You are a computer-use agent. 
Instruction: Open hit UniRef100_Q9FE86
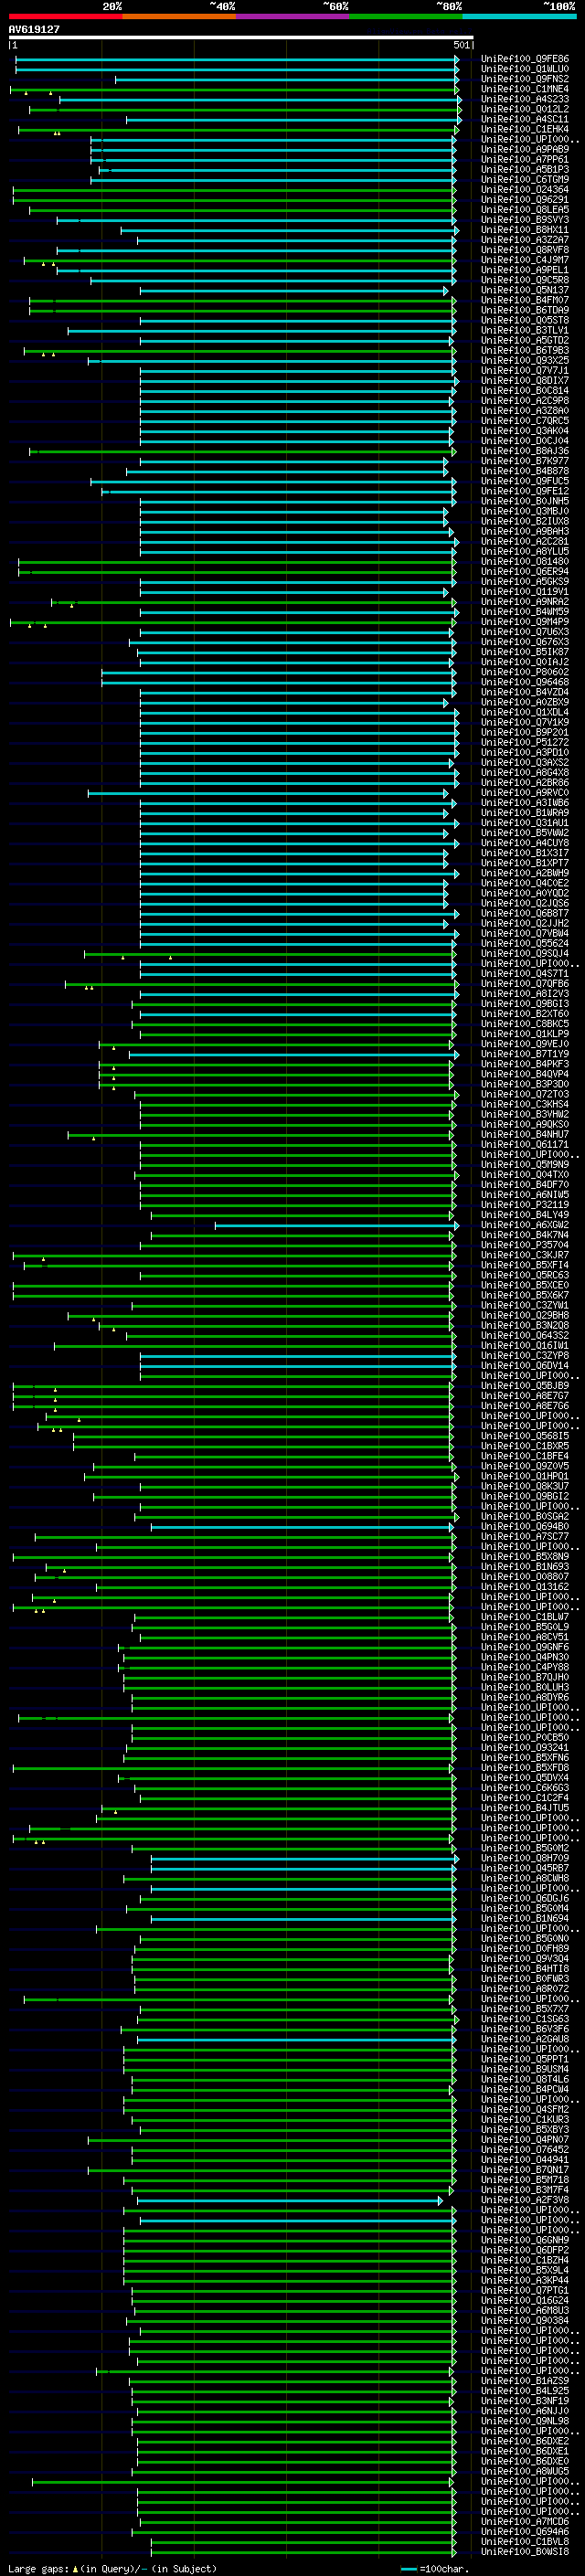tap(525, 59)
